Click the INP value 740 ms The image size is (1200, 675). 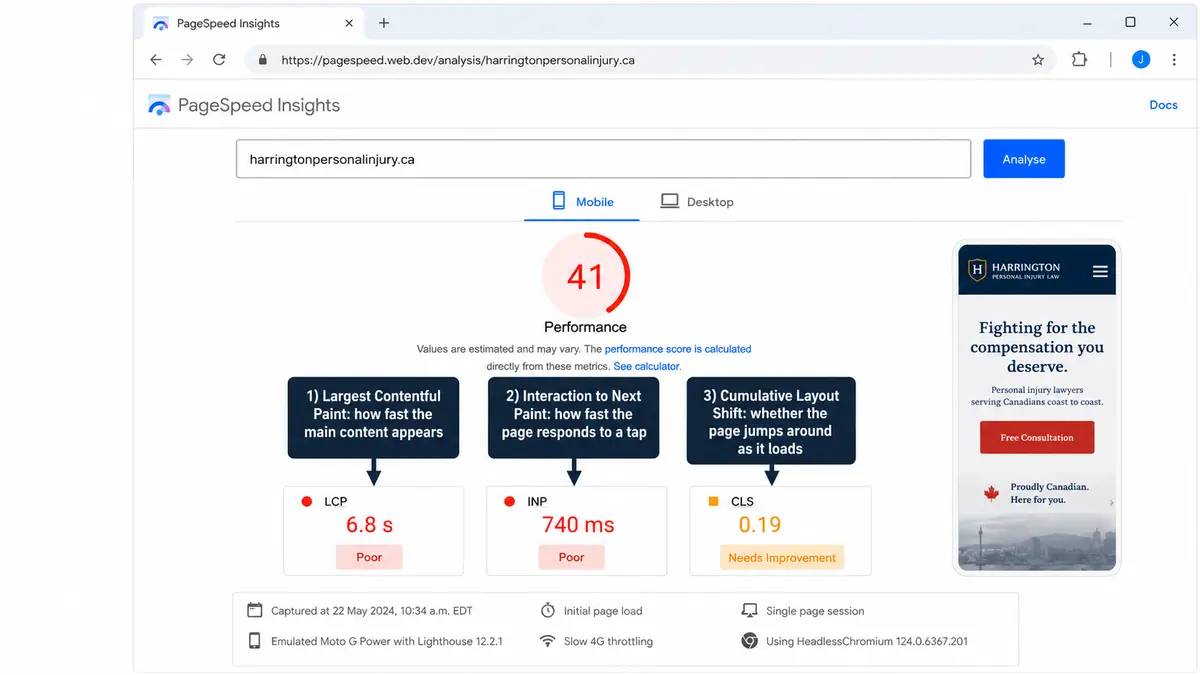coord(578,525)
